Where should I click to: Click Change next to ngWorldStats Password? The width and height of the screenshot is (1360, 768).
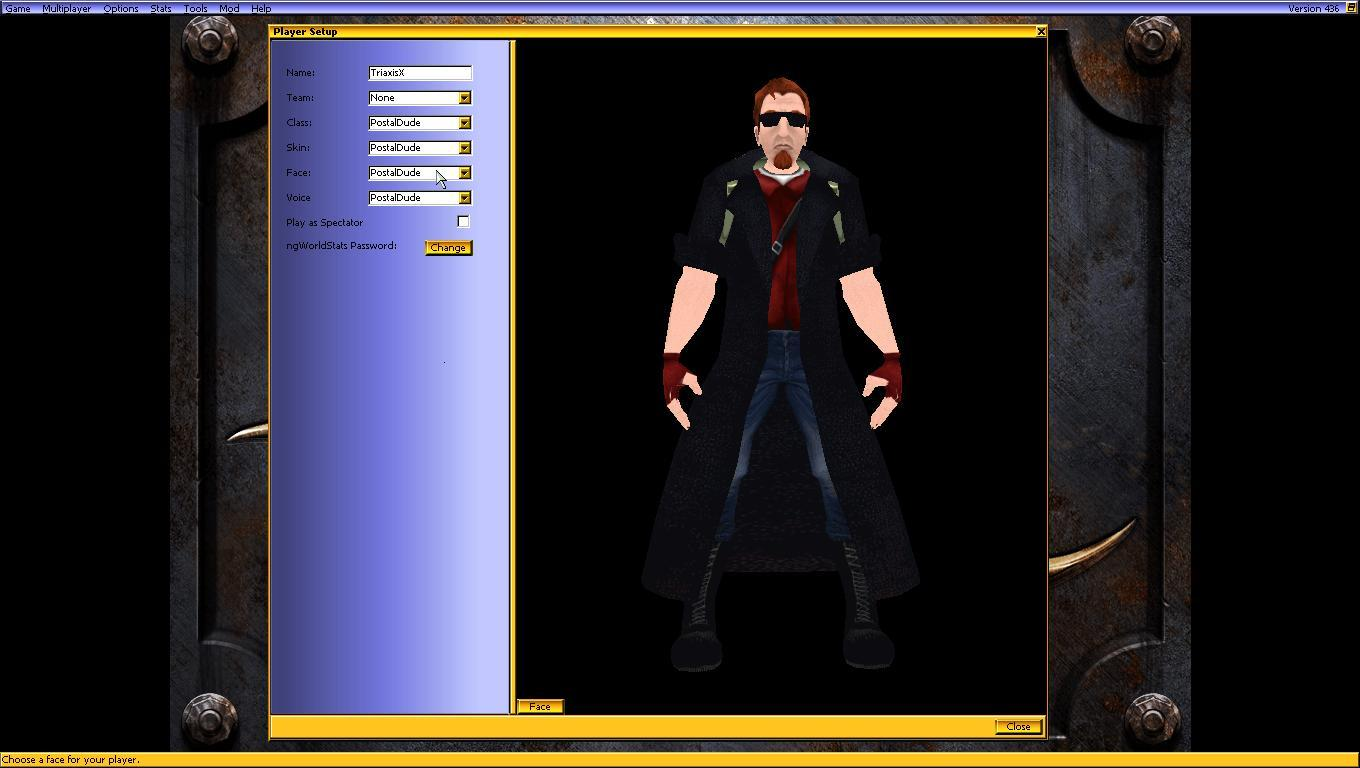click(x=447, y=247)
